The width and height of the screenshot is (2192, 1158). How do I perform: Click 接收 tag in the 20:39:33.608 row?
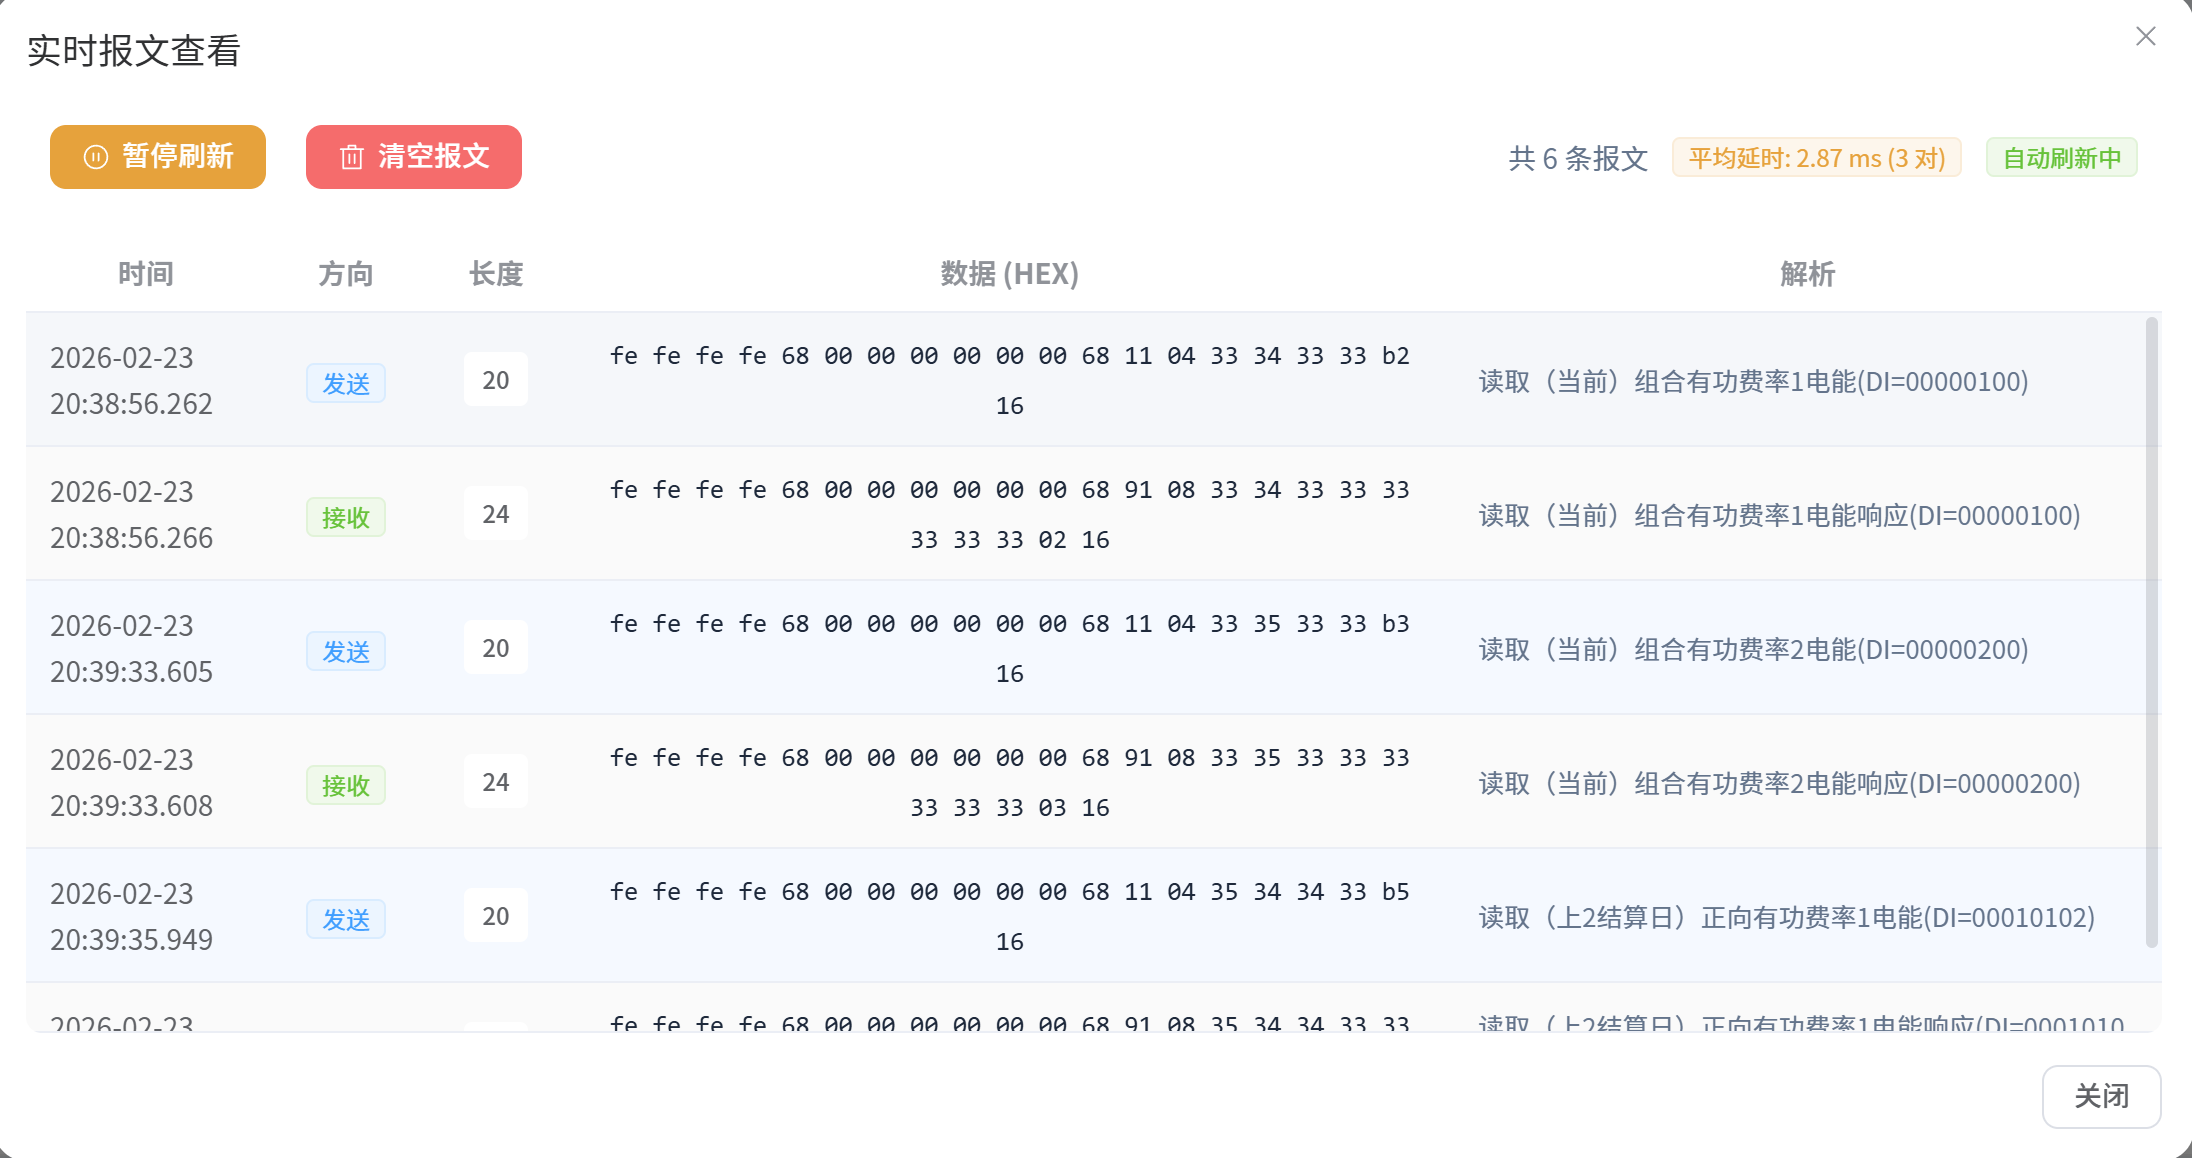click(x=346, y=785)
